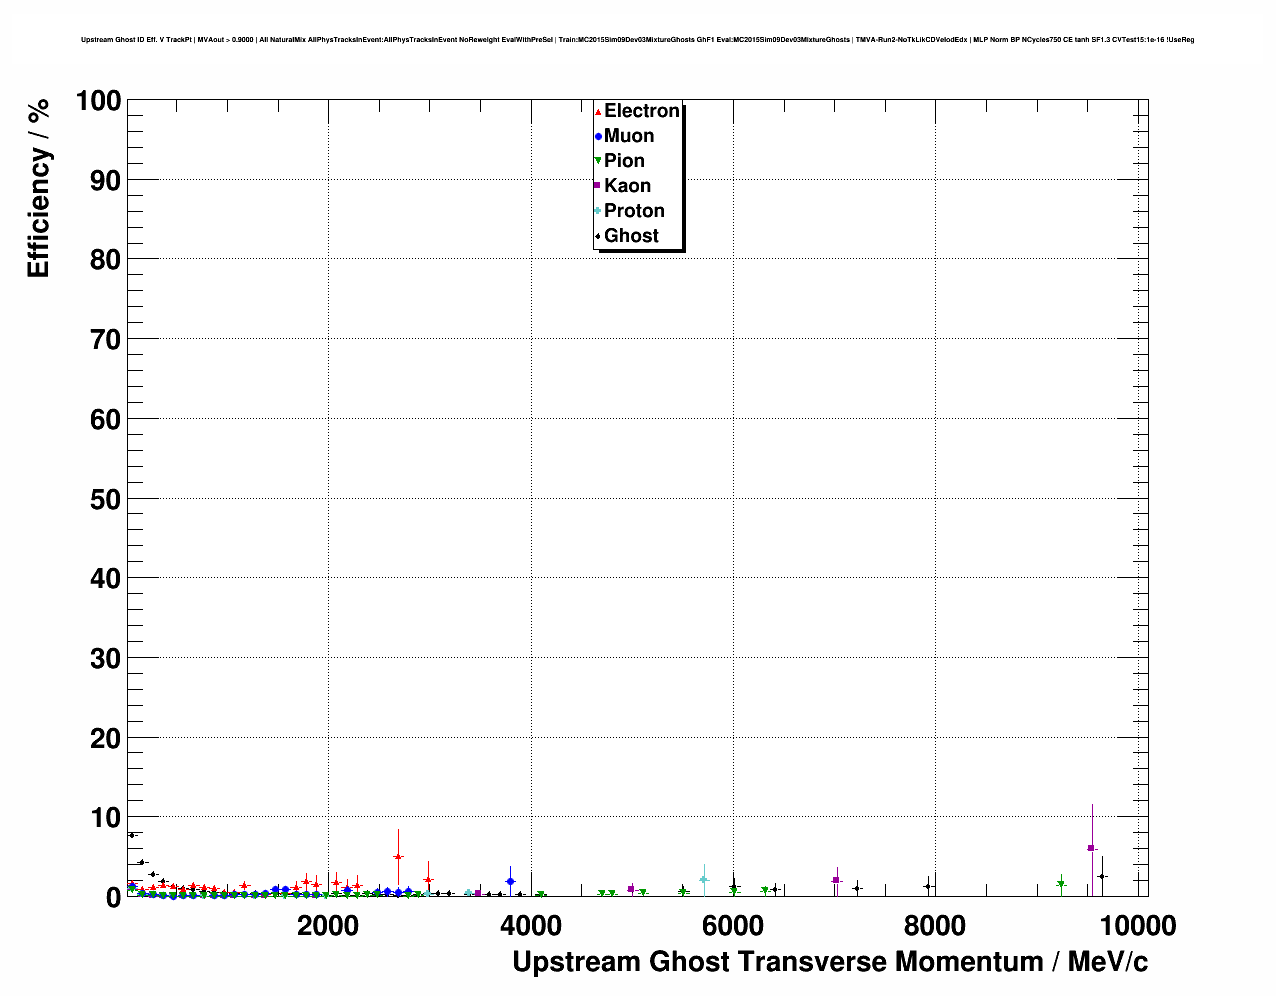Click the purple Kaon square marker in legend
The width and height of the screenshot is (1276, 996).
tap(598, 186)
